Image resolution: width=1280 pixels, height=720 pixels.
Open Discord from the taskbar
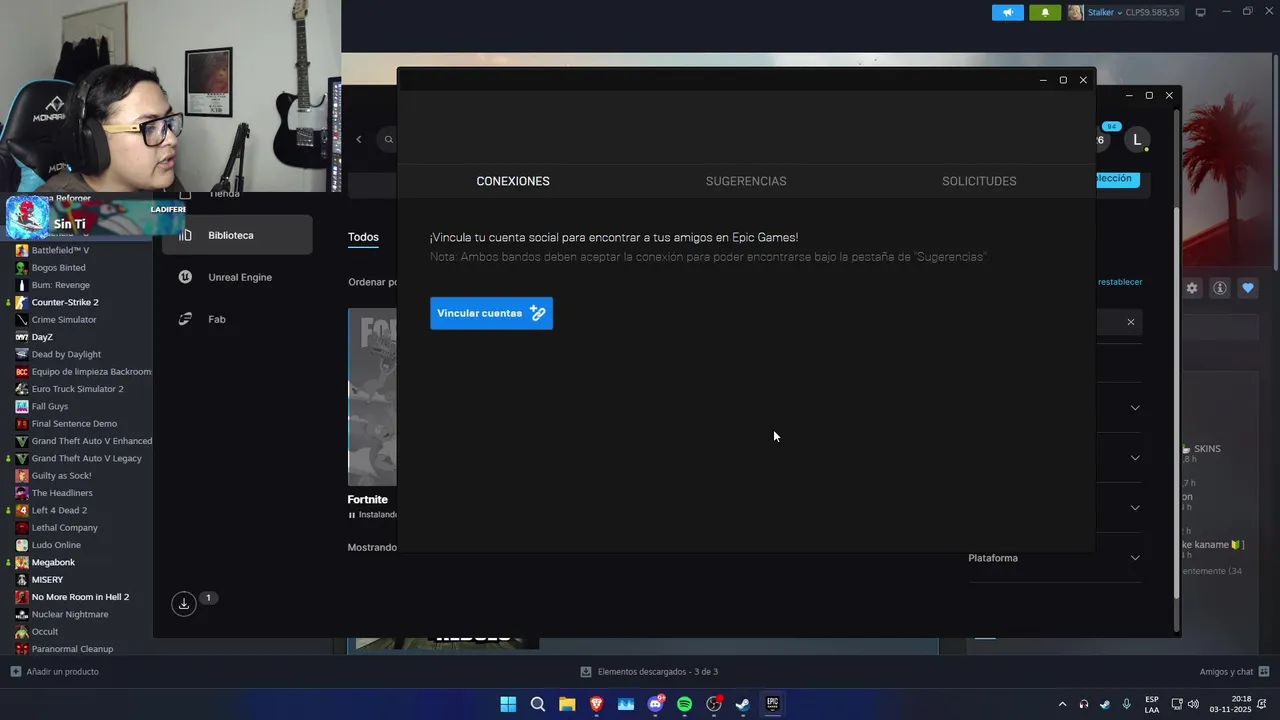point(655,704)
